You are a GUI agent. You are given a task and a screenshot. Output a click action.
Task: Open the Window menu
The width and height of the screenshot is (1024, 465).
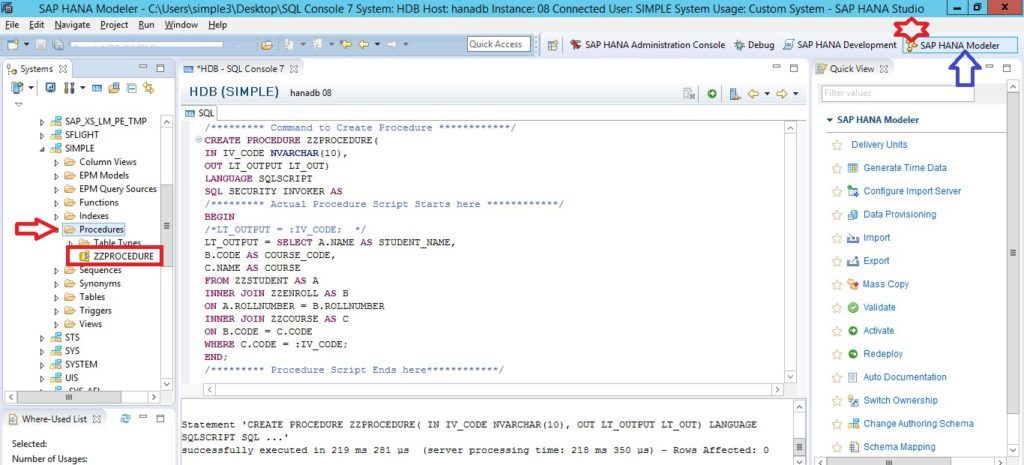coord(181,25)
